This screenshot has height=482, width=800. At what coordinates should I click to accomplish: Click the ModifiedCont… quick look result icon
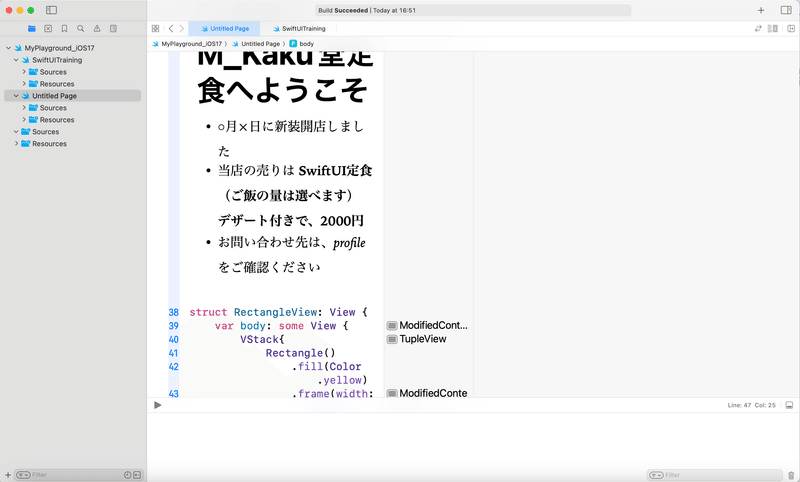[392, 325]
